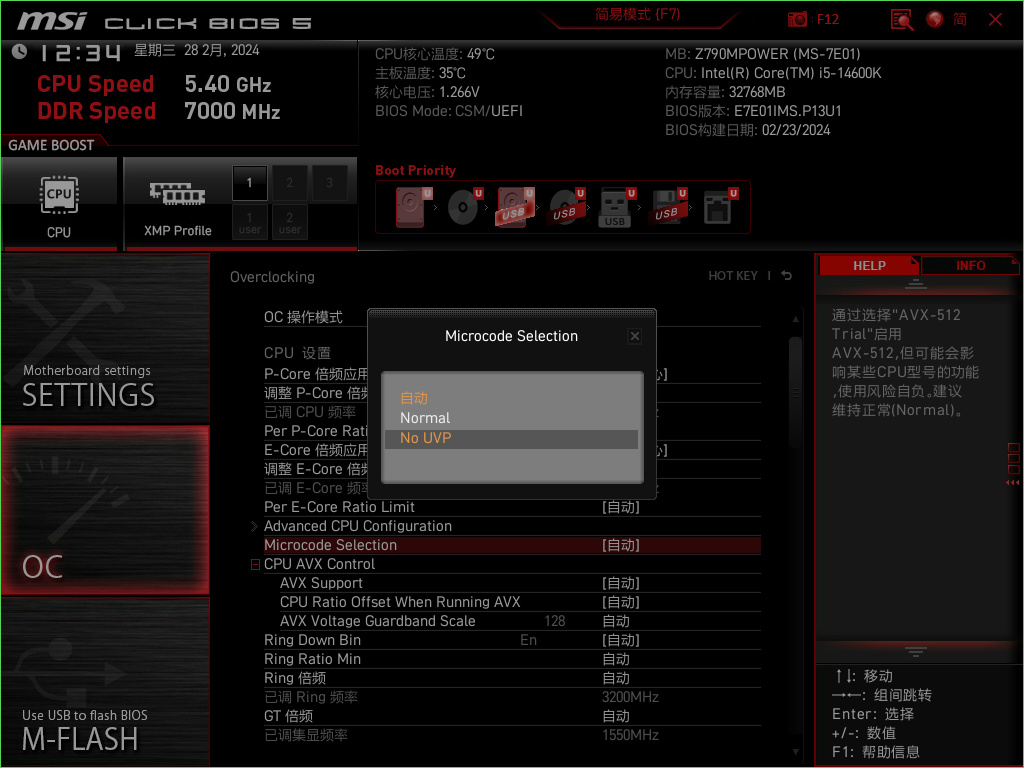Open the language globe icon
This screenshot has height=768, width=1024.
(935, 20)
